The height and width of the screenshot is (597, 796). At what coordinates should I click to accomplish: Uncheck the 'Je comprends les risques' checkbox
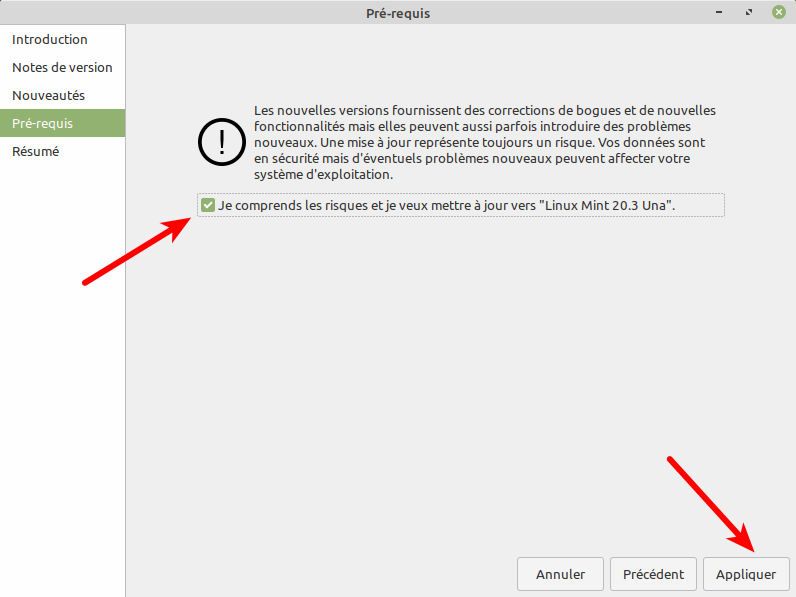[x=208, y=205]
